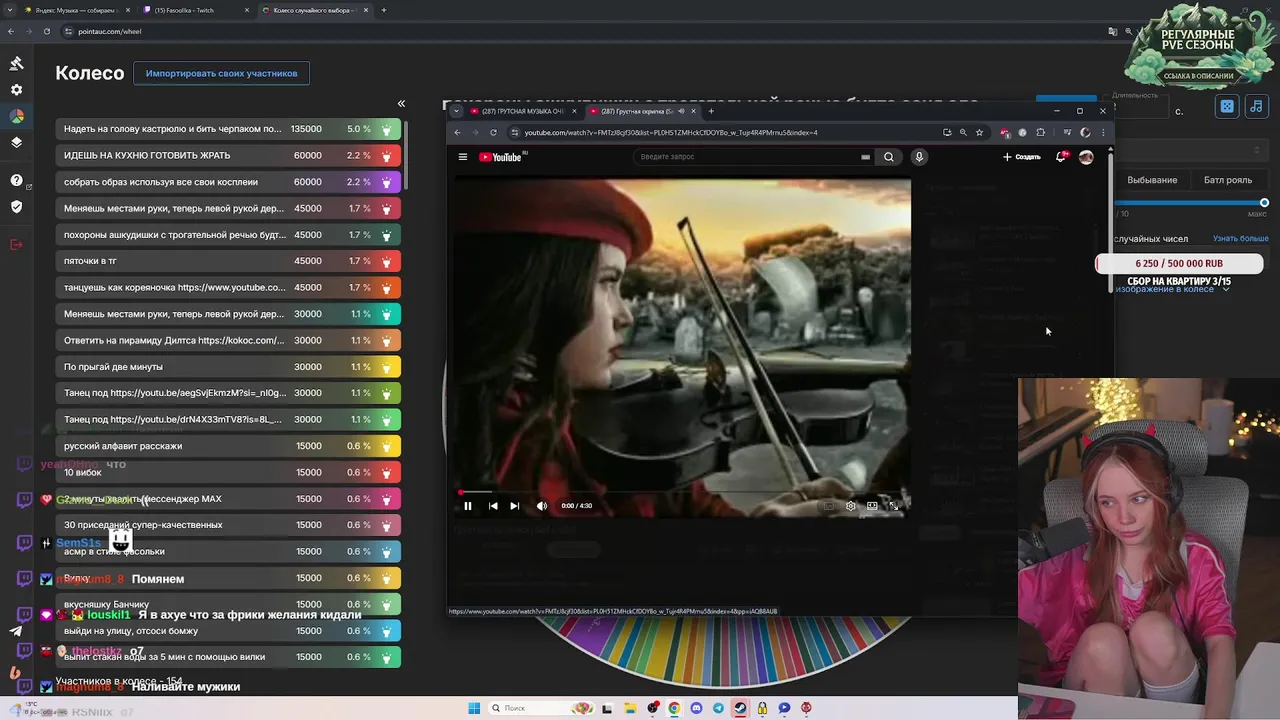Open Steam from taskbar
This screenshot has width=1280, height=720.
coord(740,708)
